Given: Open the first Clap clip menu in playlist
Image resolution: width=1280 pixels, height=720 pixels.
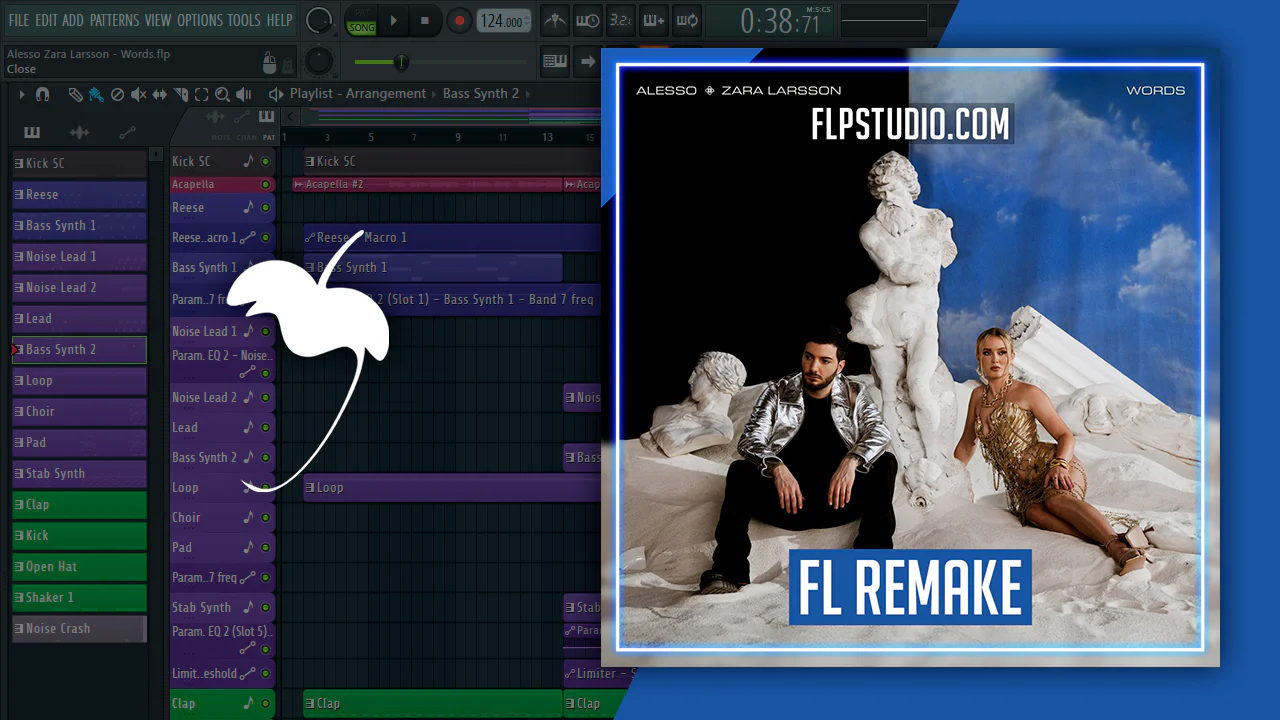Looking at the screenshot, I should click(x=310, y=703).
